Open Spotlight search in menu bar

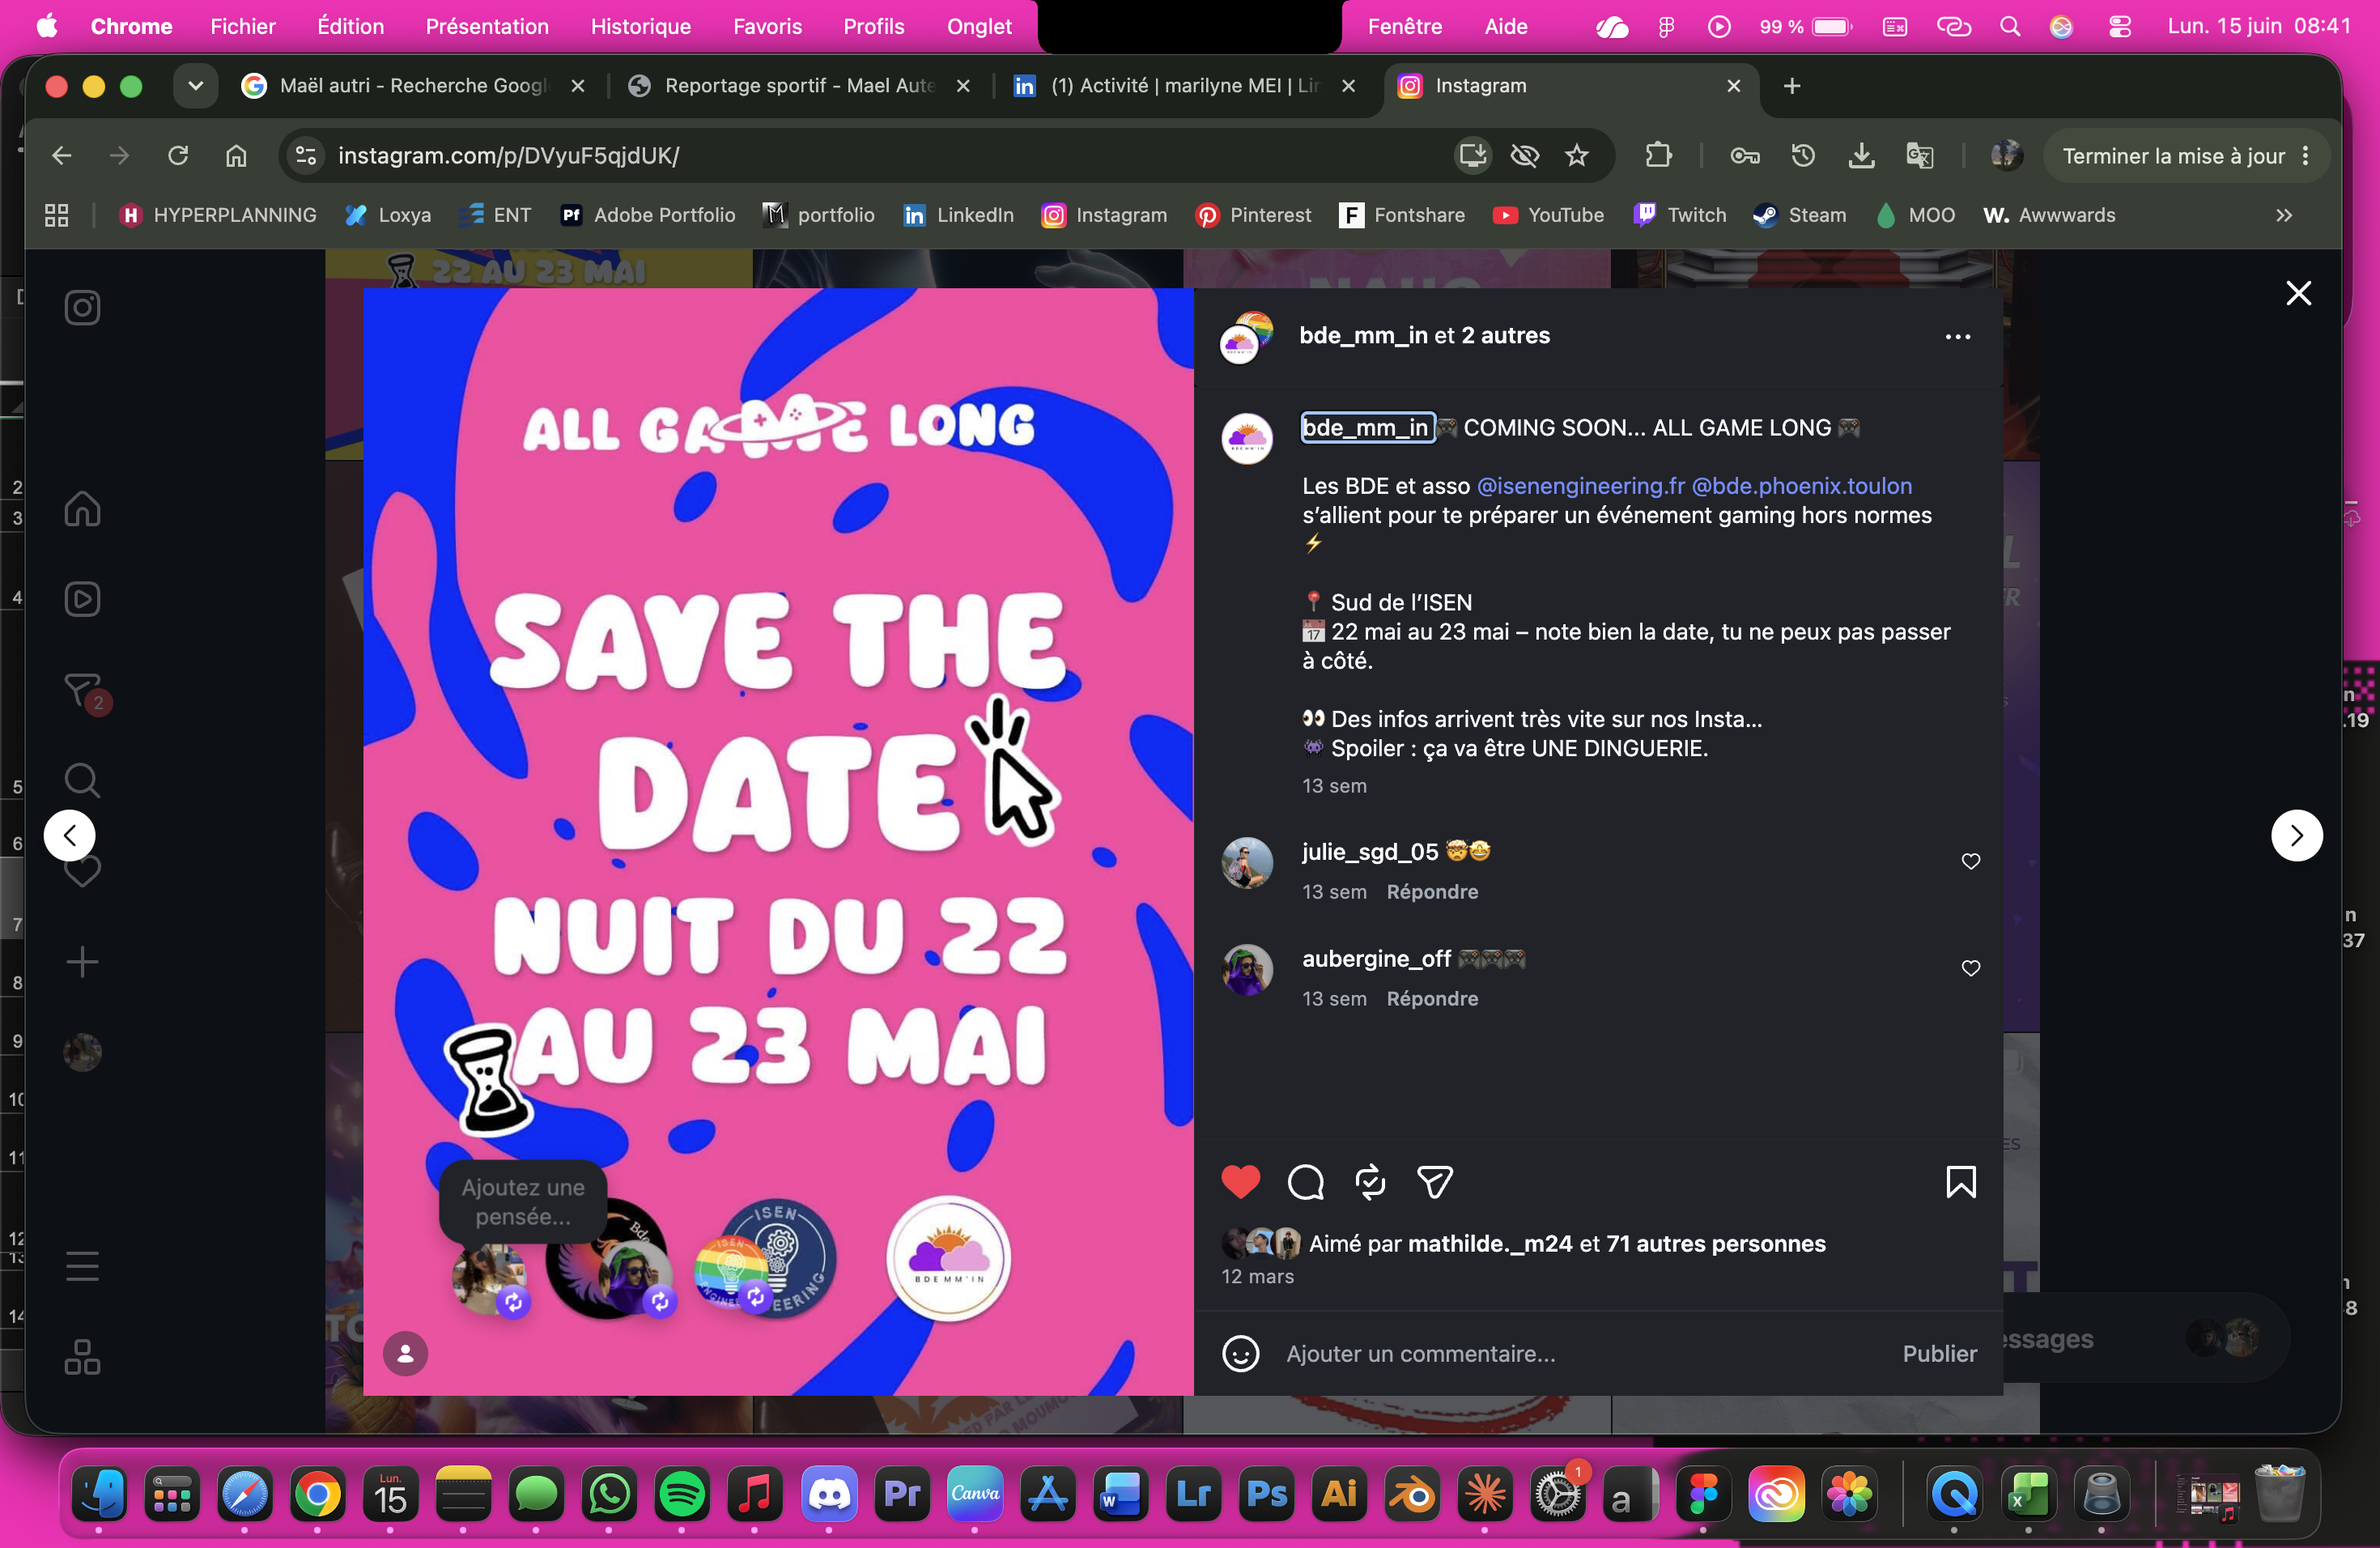click(2010, 27)
